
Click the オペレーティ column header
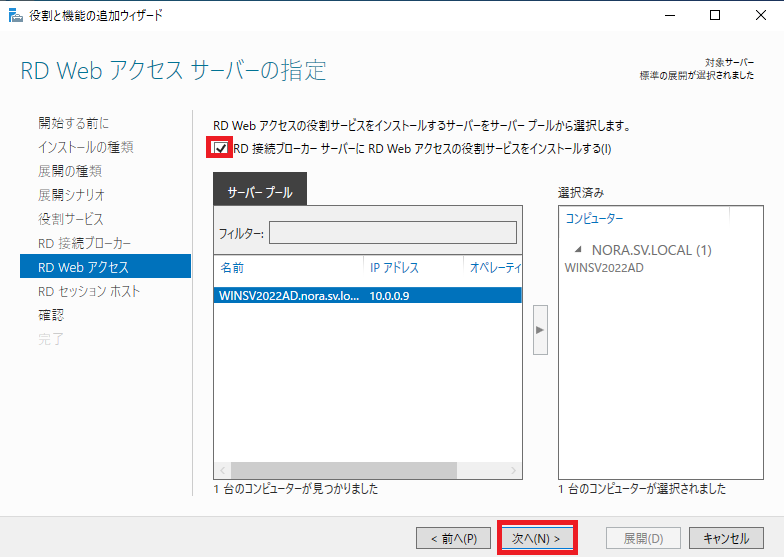coord(495,268)
